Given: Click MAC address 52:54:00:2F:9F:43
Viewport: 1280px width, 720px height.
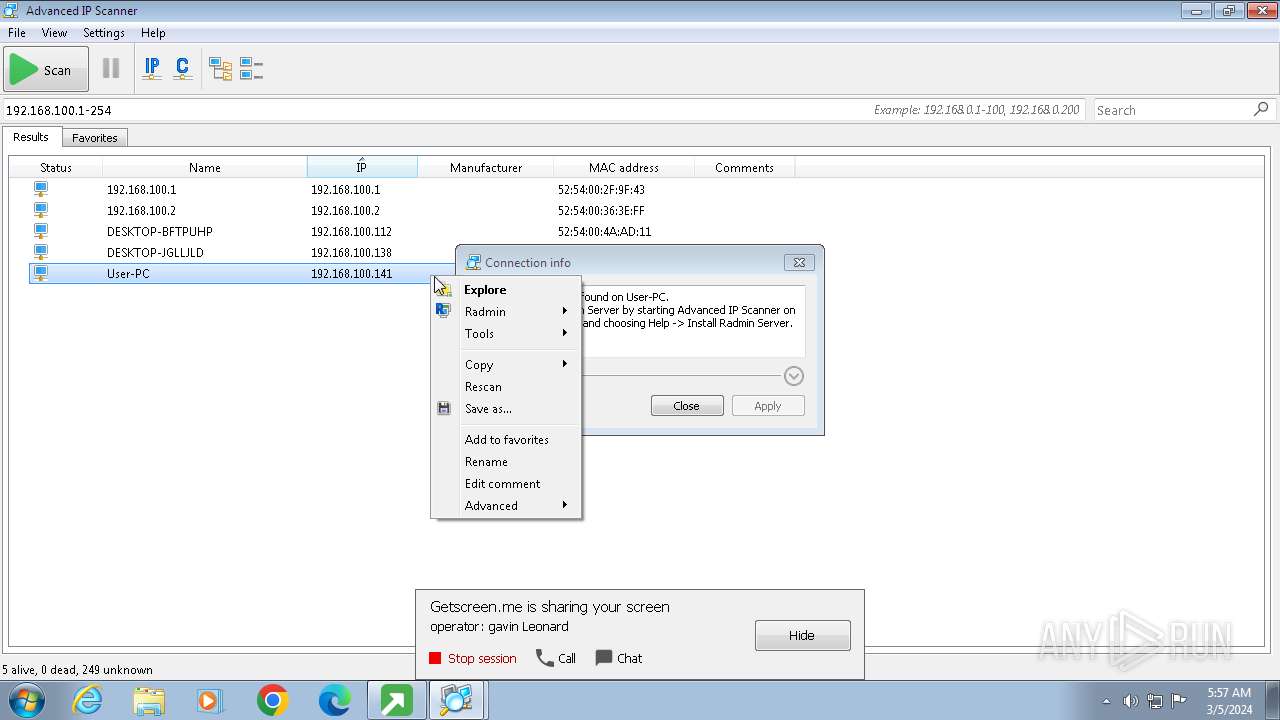Looking at the screenshot, I should click(601, 189).
